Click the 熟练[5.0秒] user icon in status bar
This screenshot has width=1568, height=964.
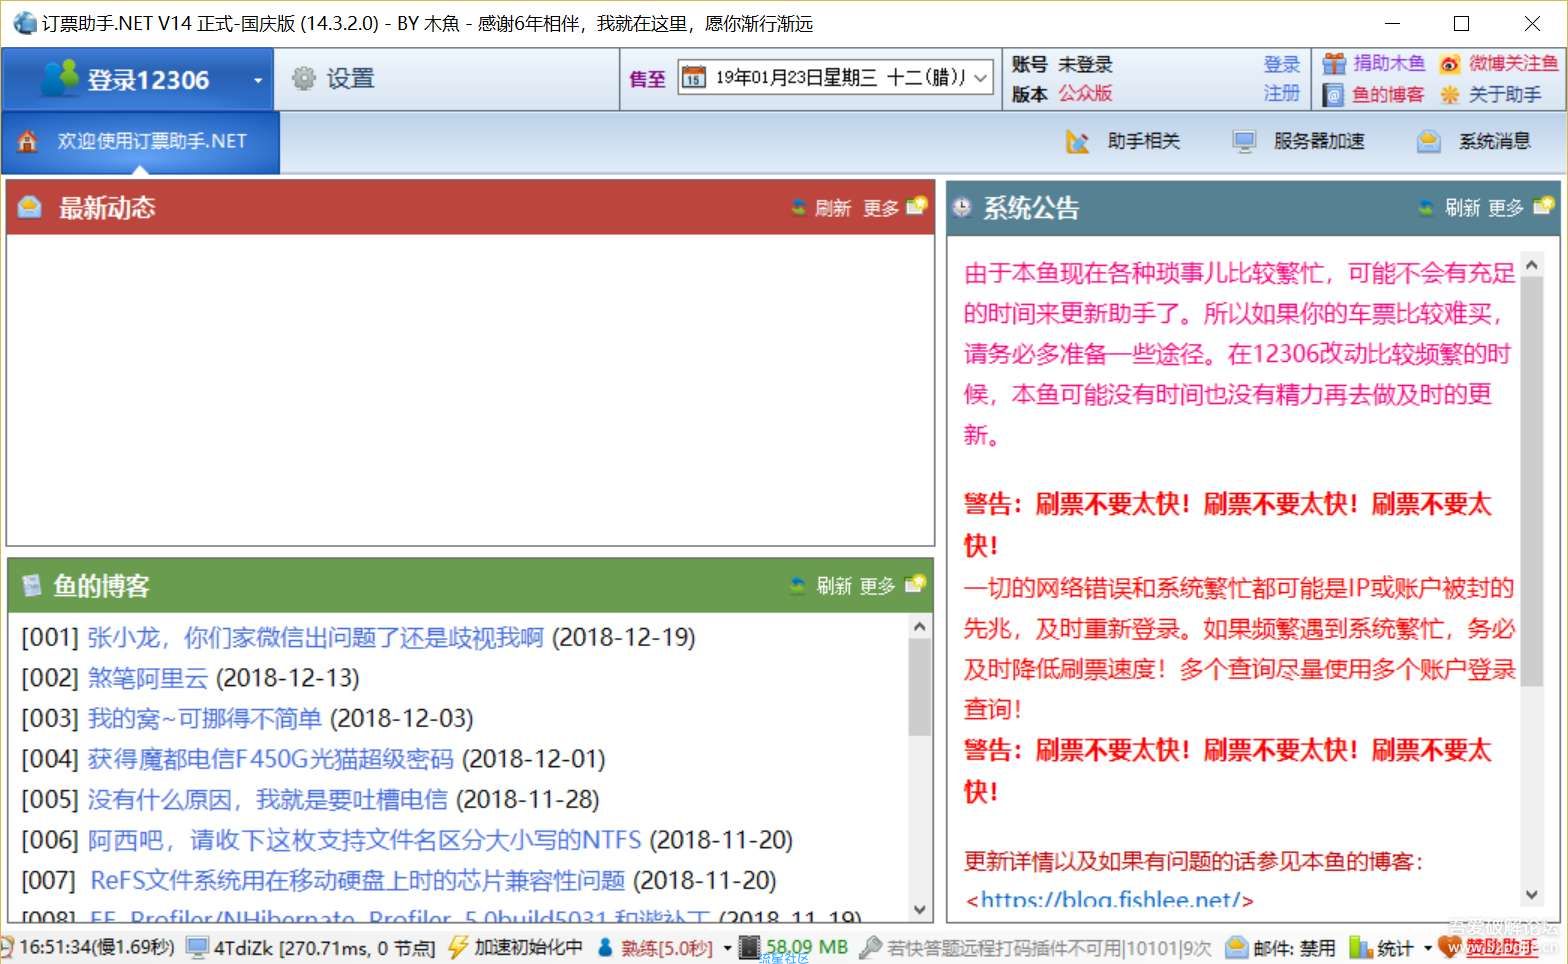[x=605, y=947]
